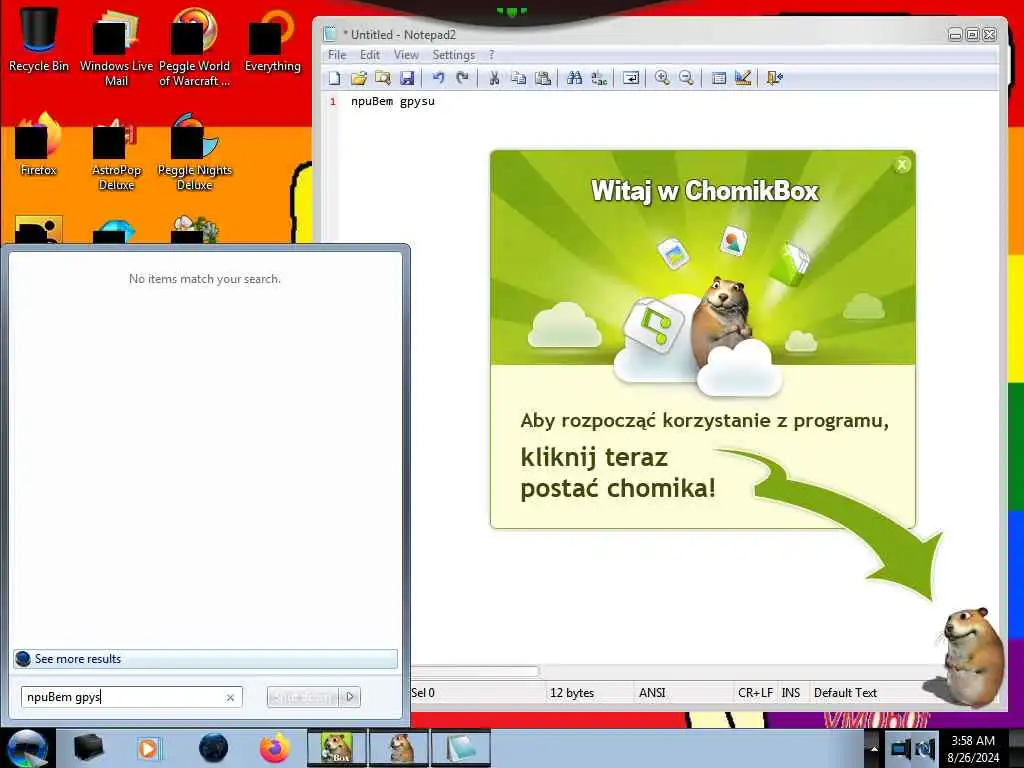Screen dimensions: 1024x768
Task: Open the media player taskbar icon
Action: (149, 748)
